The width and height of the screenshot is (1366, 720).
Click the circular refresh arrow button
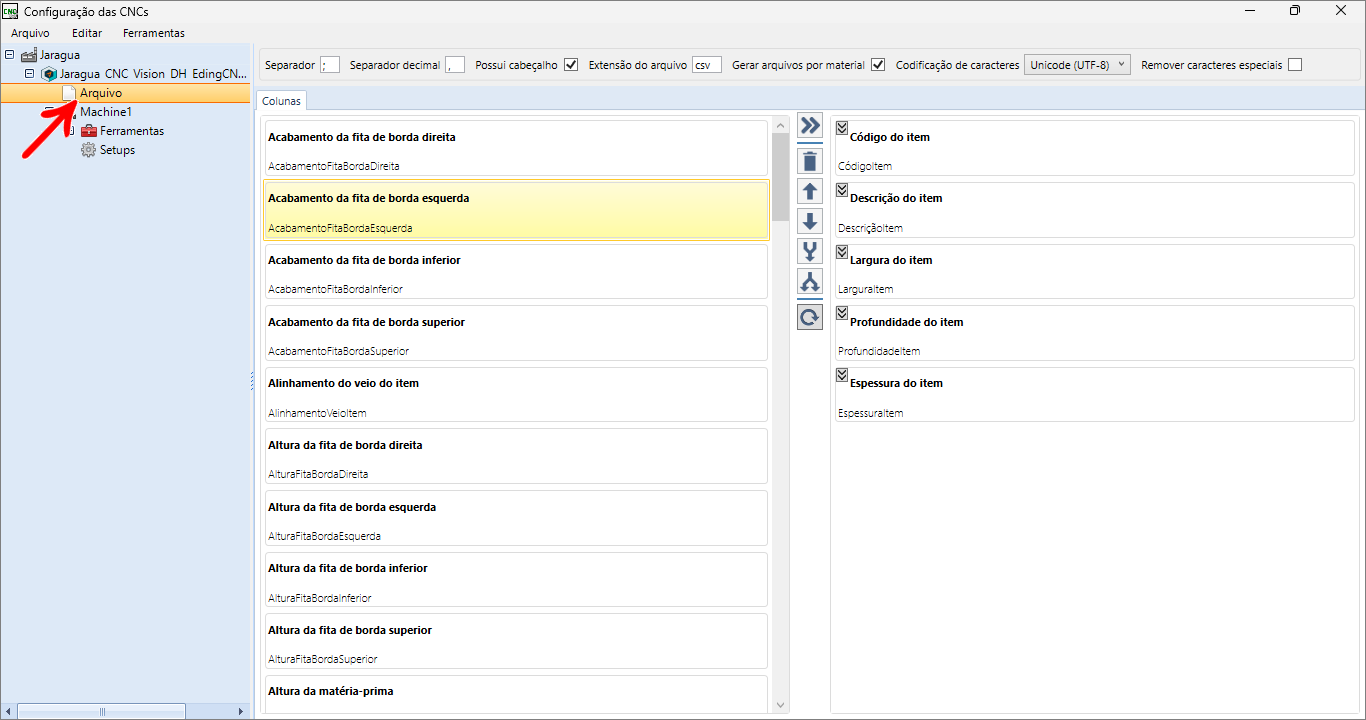coord(810,317)
